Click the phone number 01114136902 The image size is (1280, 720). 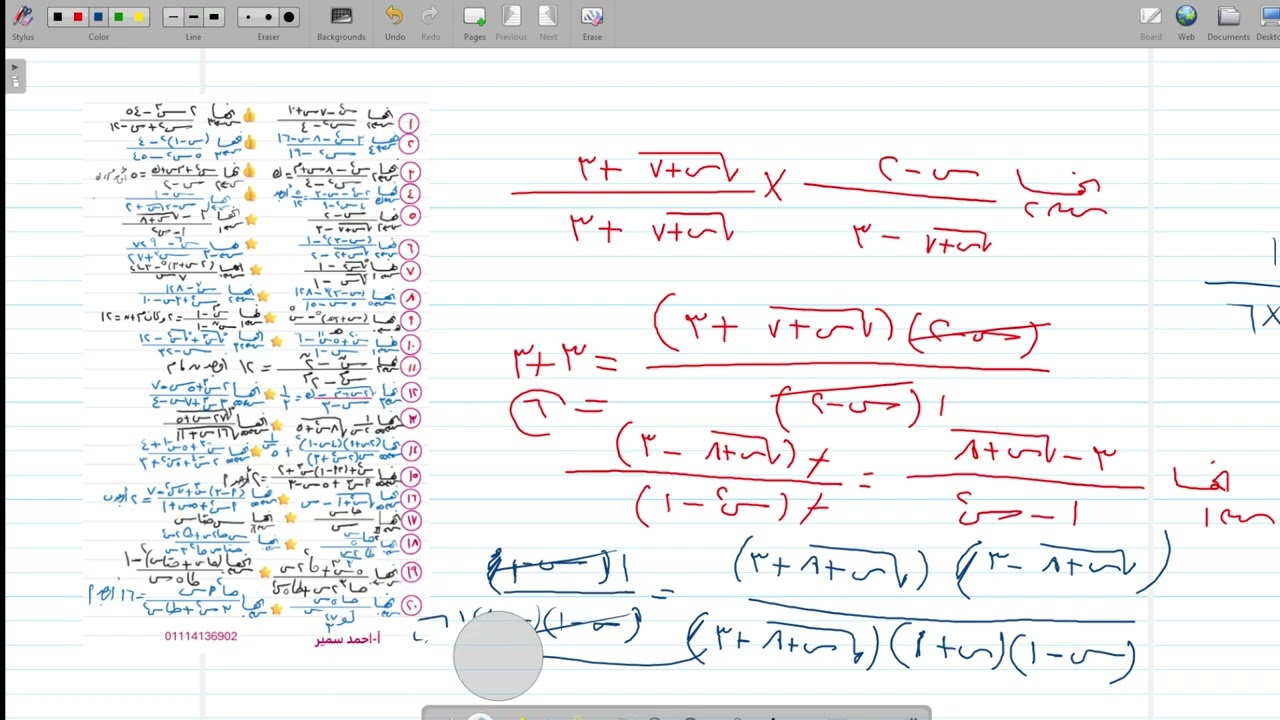click(x=201, y=636)
